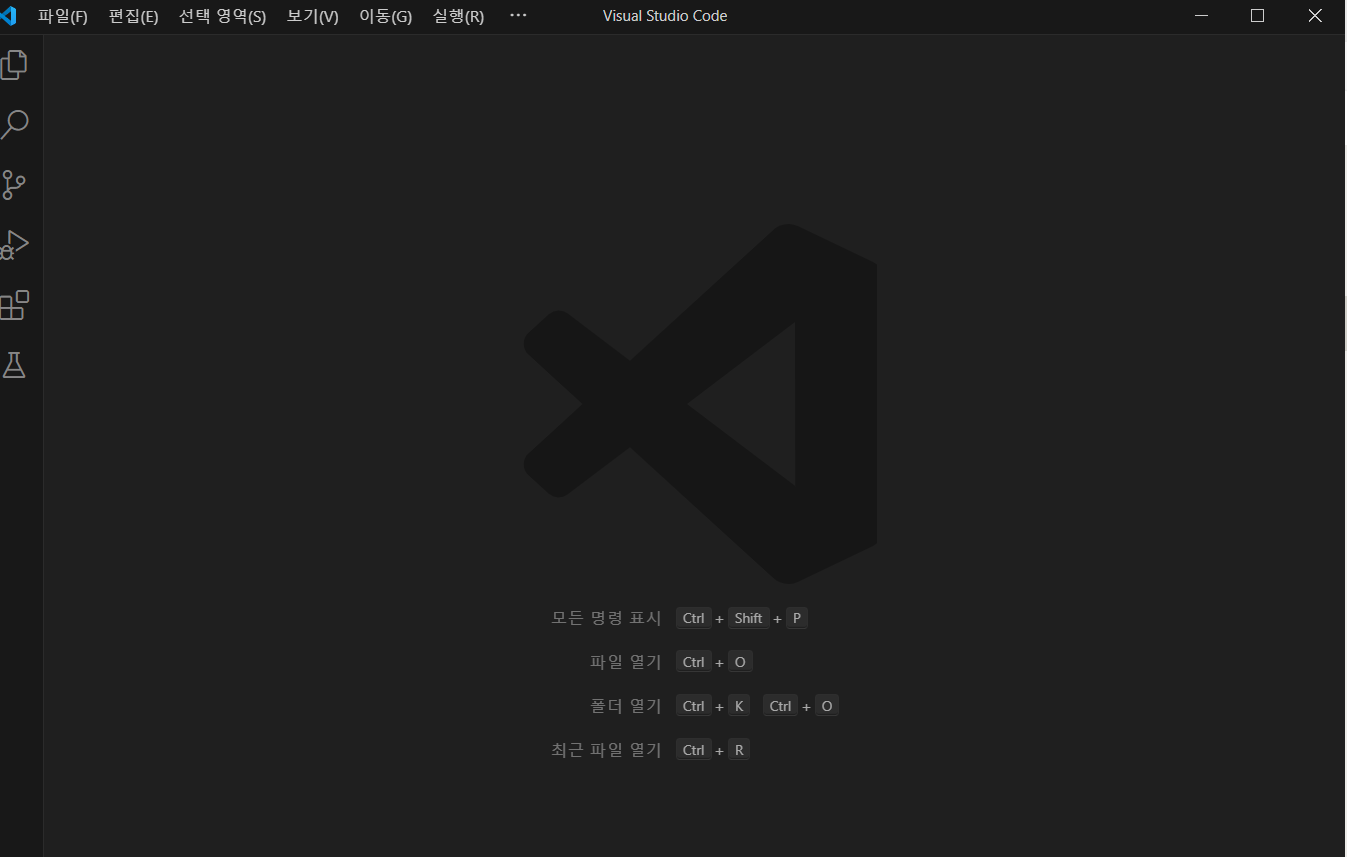
Task: Maximize the Visual Studio Code window
Action: (1258, 16)
